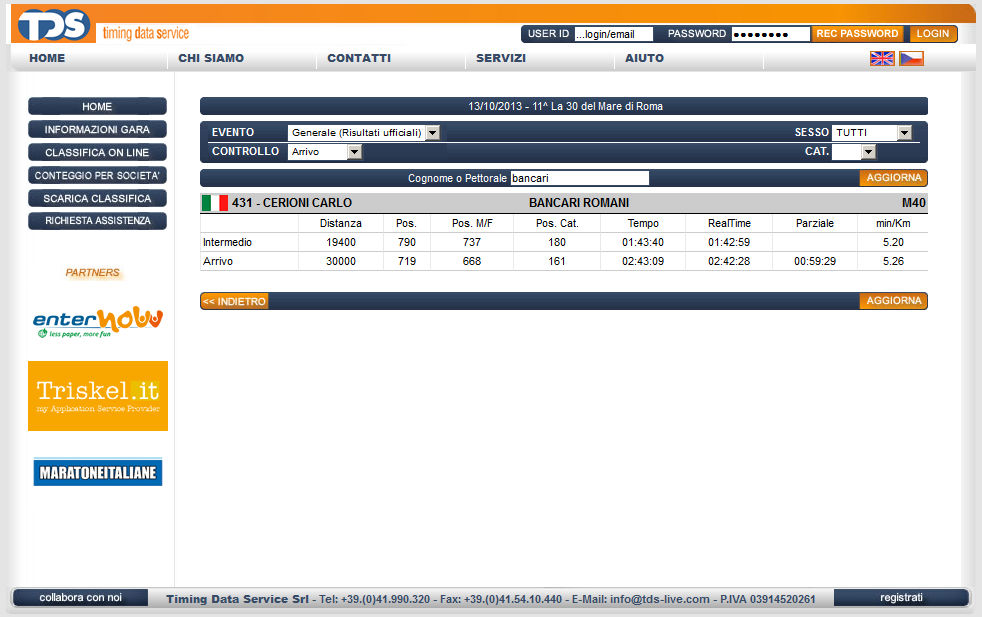Select CONTATTI from the top menu
This screenshot has height=617, width=982.
point(359,58)
